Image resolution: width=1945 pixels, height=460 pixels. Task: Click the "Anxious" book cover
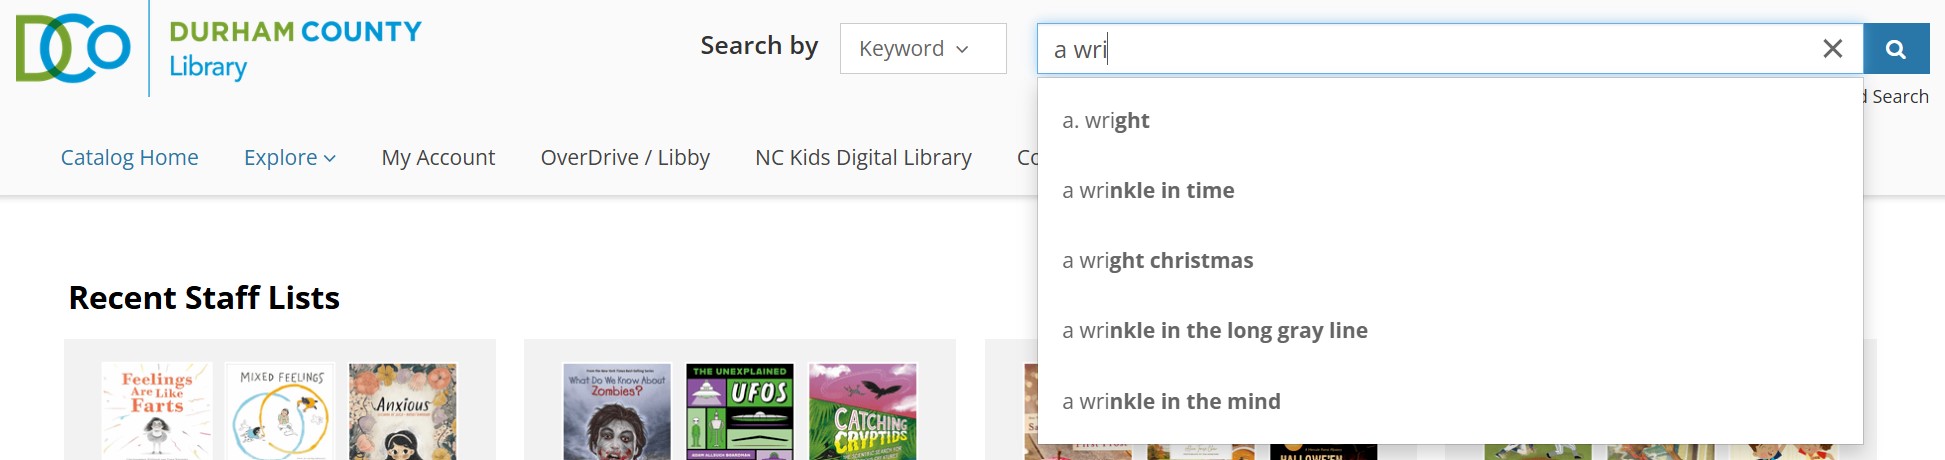coord(403,411)
